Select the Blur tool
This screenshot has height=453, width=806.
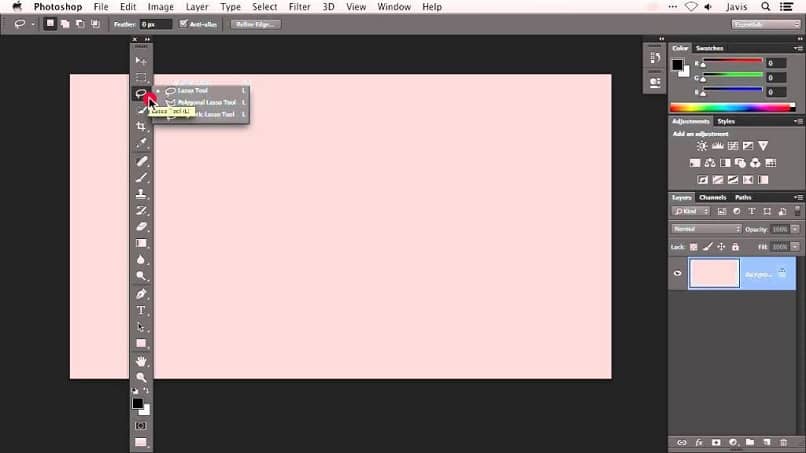coord(141,260)
